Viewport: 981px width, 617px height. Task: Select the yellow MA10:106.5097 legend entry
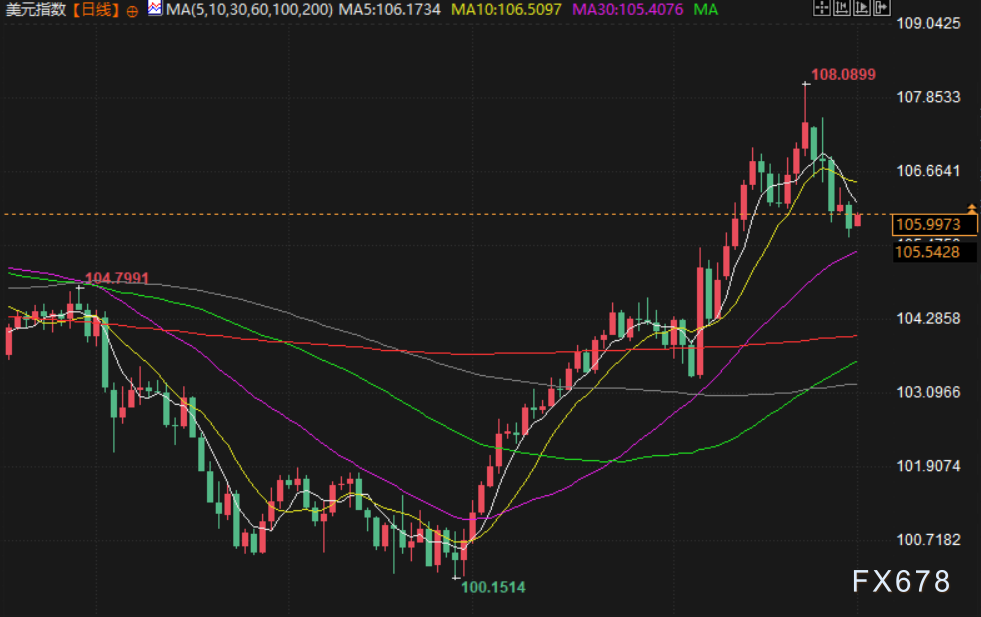pyautogui.click(x=507, y=10)
